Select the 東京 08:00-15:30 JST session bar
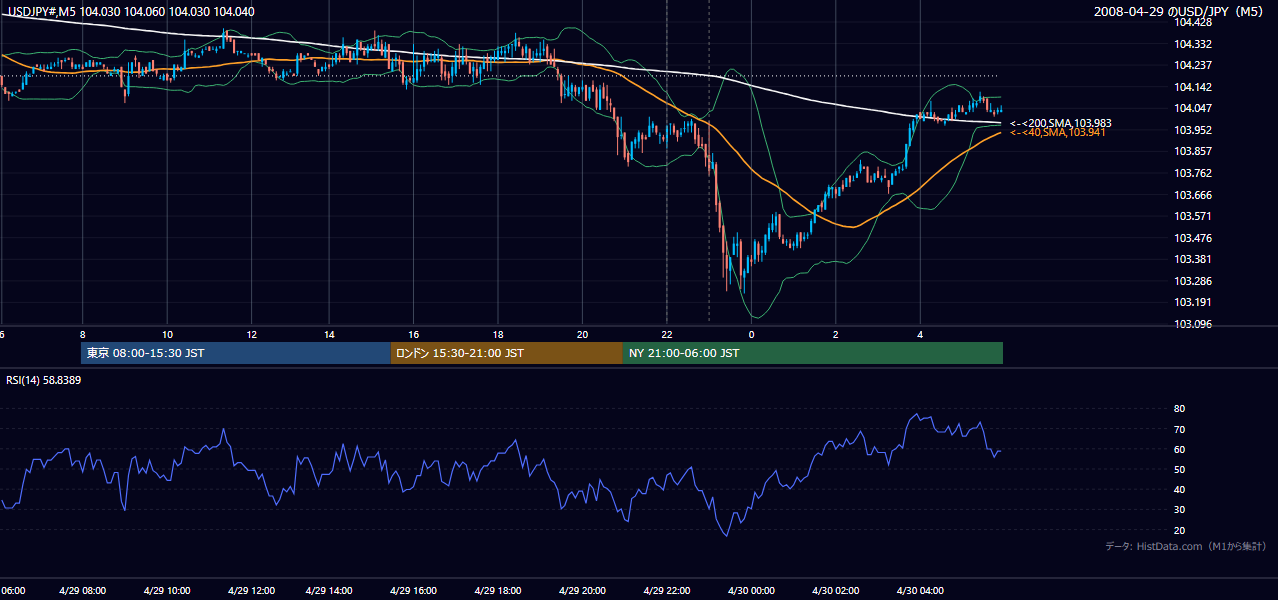The width and height of the screenshot is (1278, 600). click(x=236, y=353)
